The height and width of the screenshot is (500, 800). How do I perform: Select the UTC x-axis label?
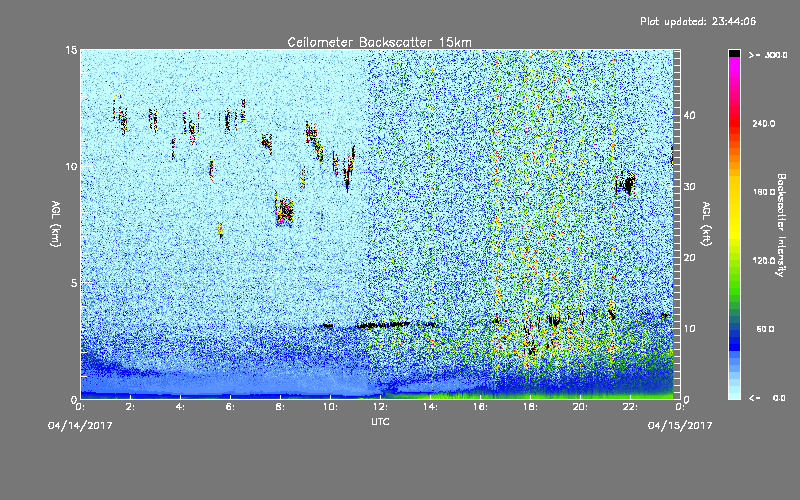pos(380,421)
